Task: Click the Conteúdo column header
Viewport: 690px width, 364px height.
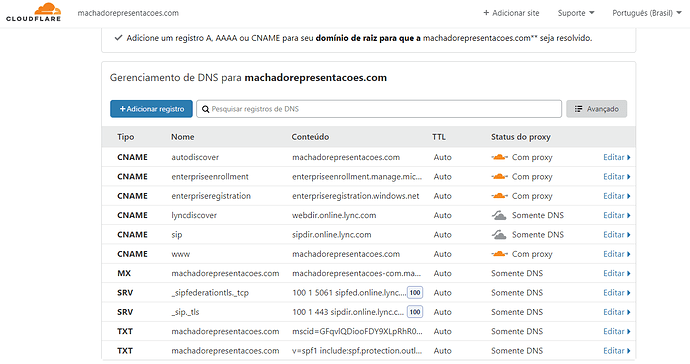Action: click(x=310, y=137)
